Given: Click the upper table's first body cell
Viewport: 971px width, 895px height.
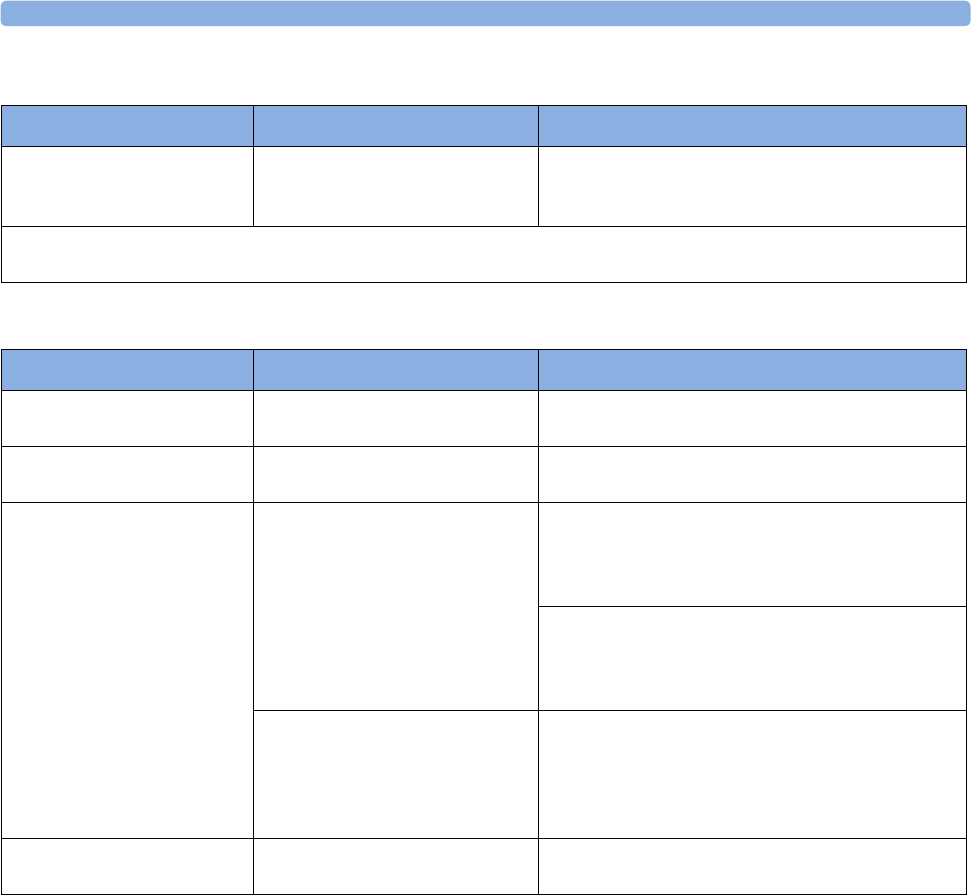Looking at the screenshot, I should click(127, 187).
